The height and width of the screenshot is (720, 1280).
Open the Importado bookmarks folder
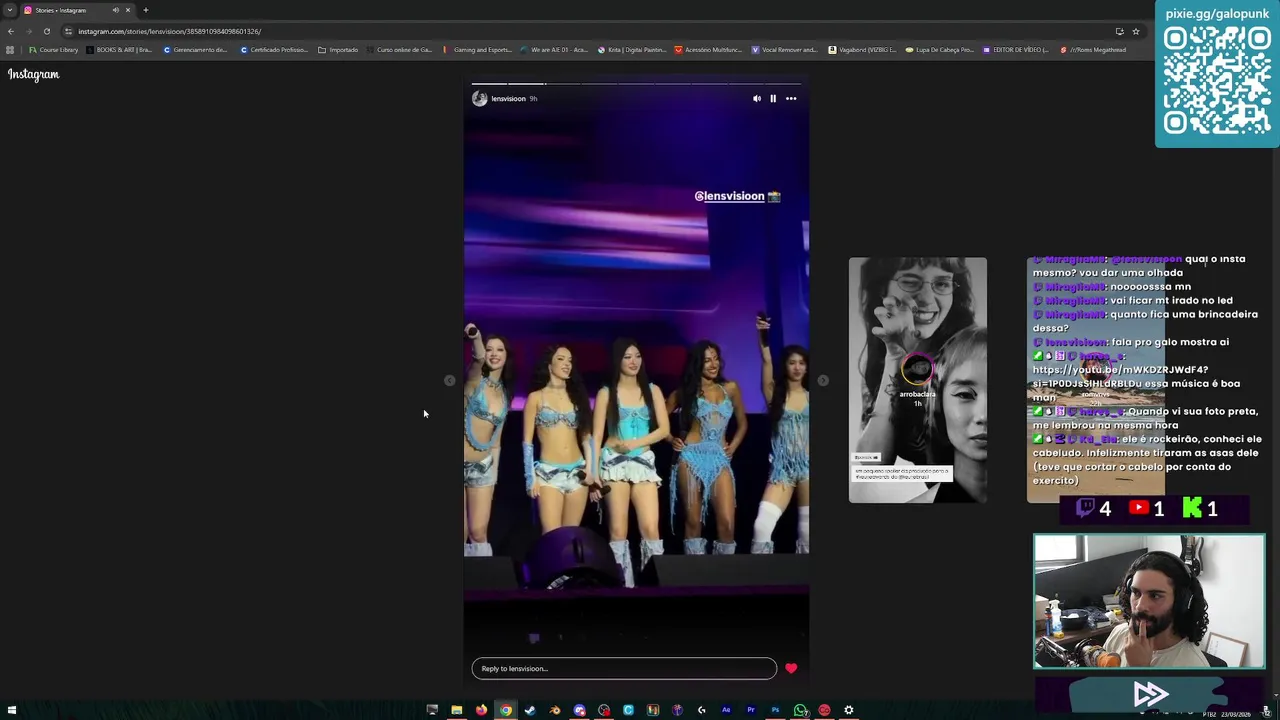pos(338,50)
